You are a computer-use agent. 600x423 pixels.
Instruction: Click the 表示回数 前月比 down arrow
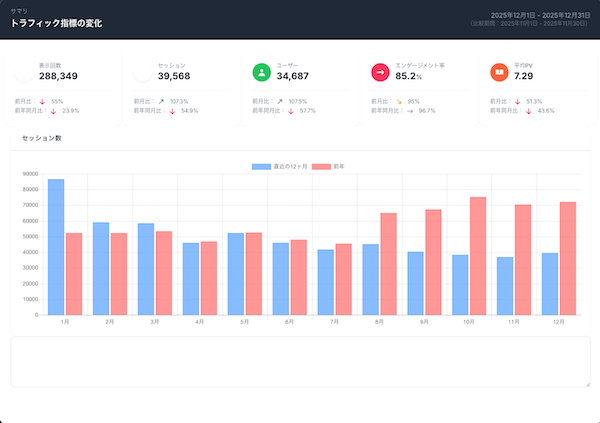coord(42,101)
